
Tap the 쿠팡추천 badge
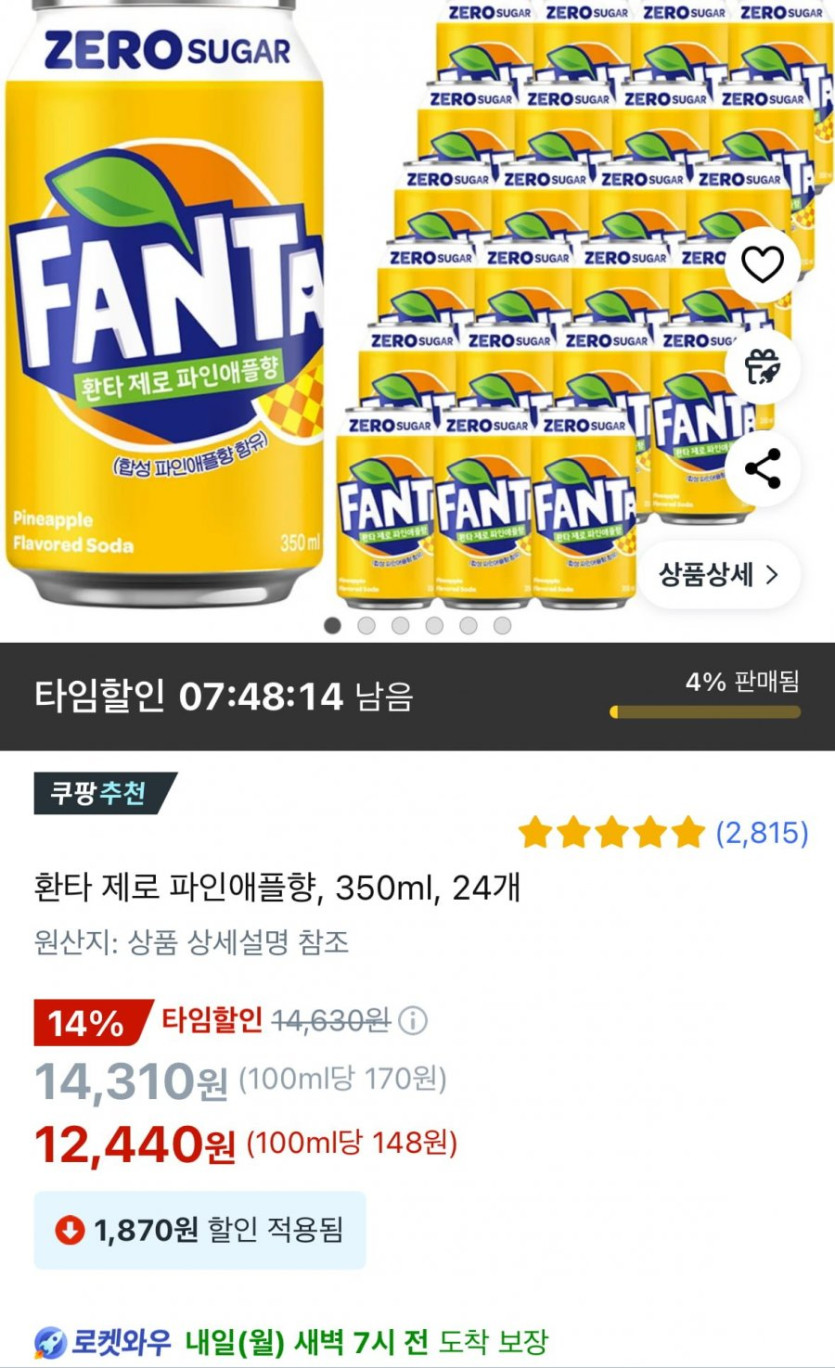(104, 793)
